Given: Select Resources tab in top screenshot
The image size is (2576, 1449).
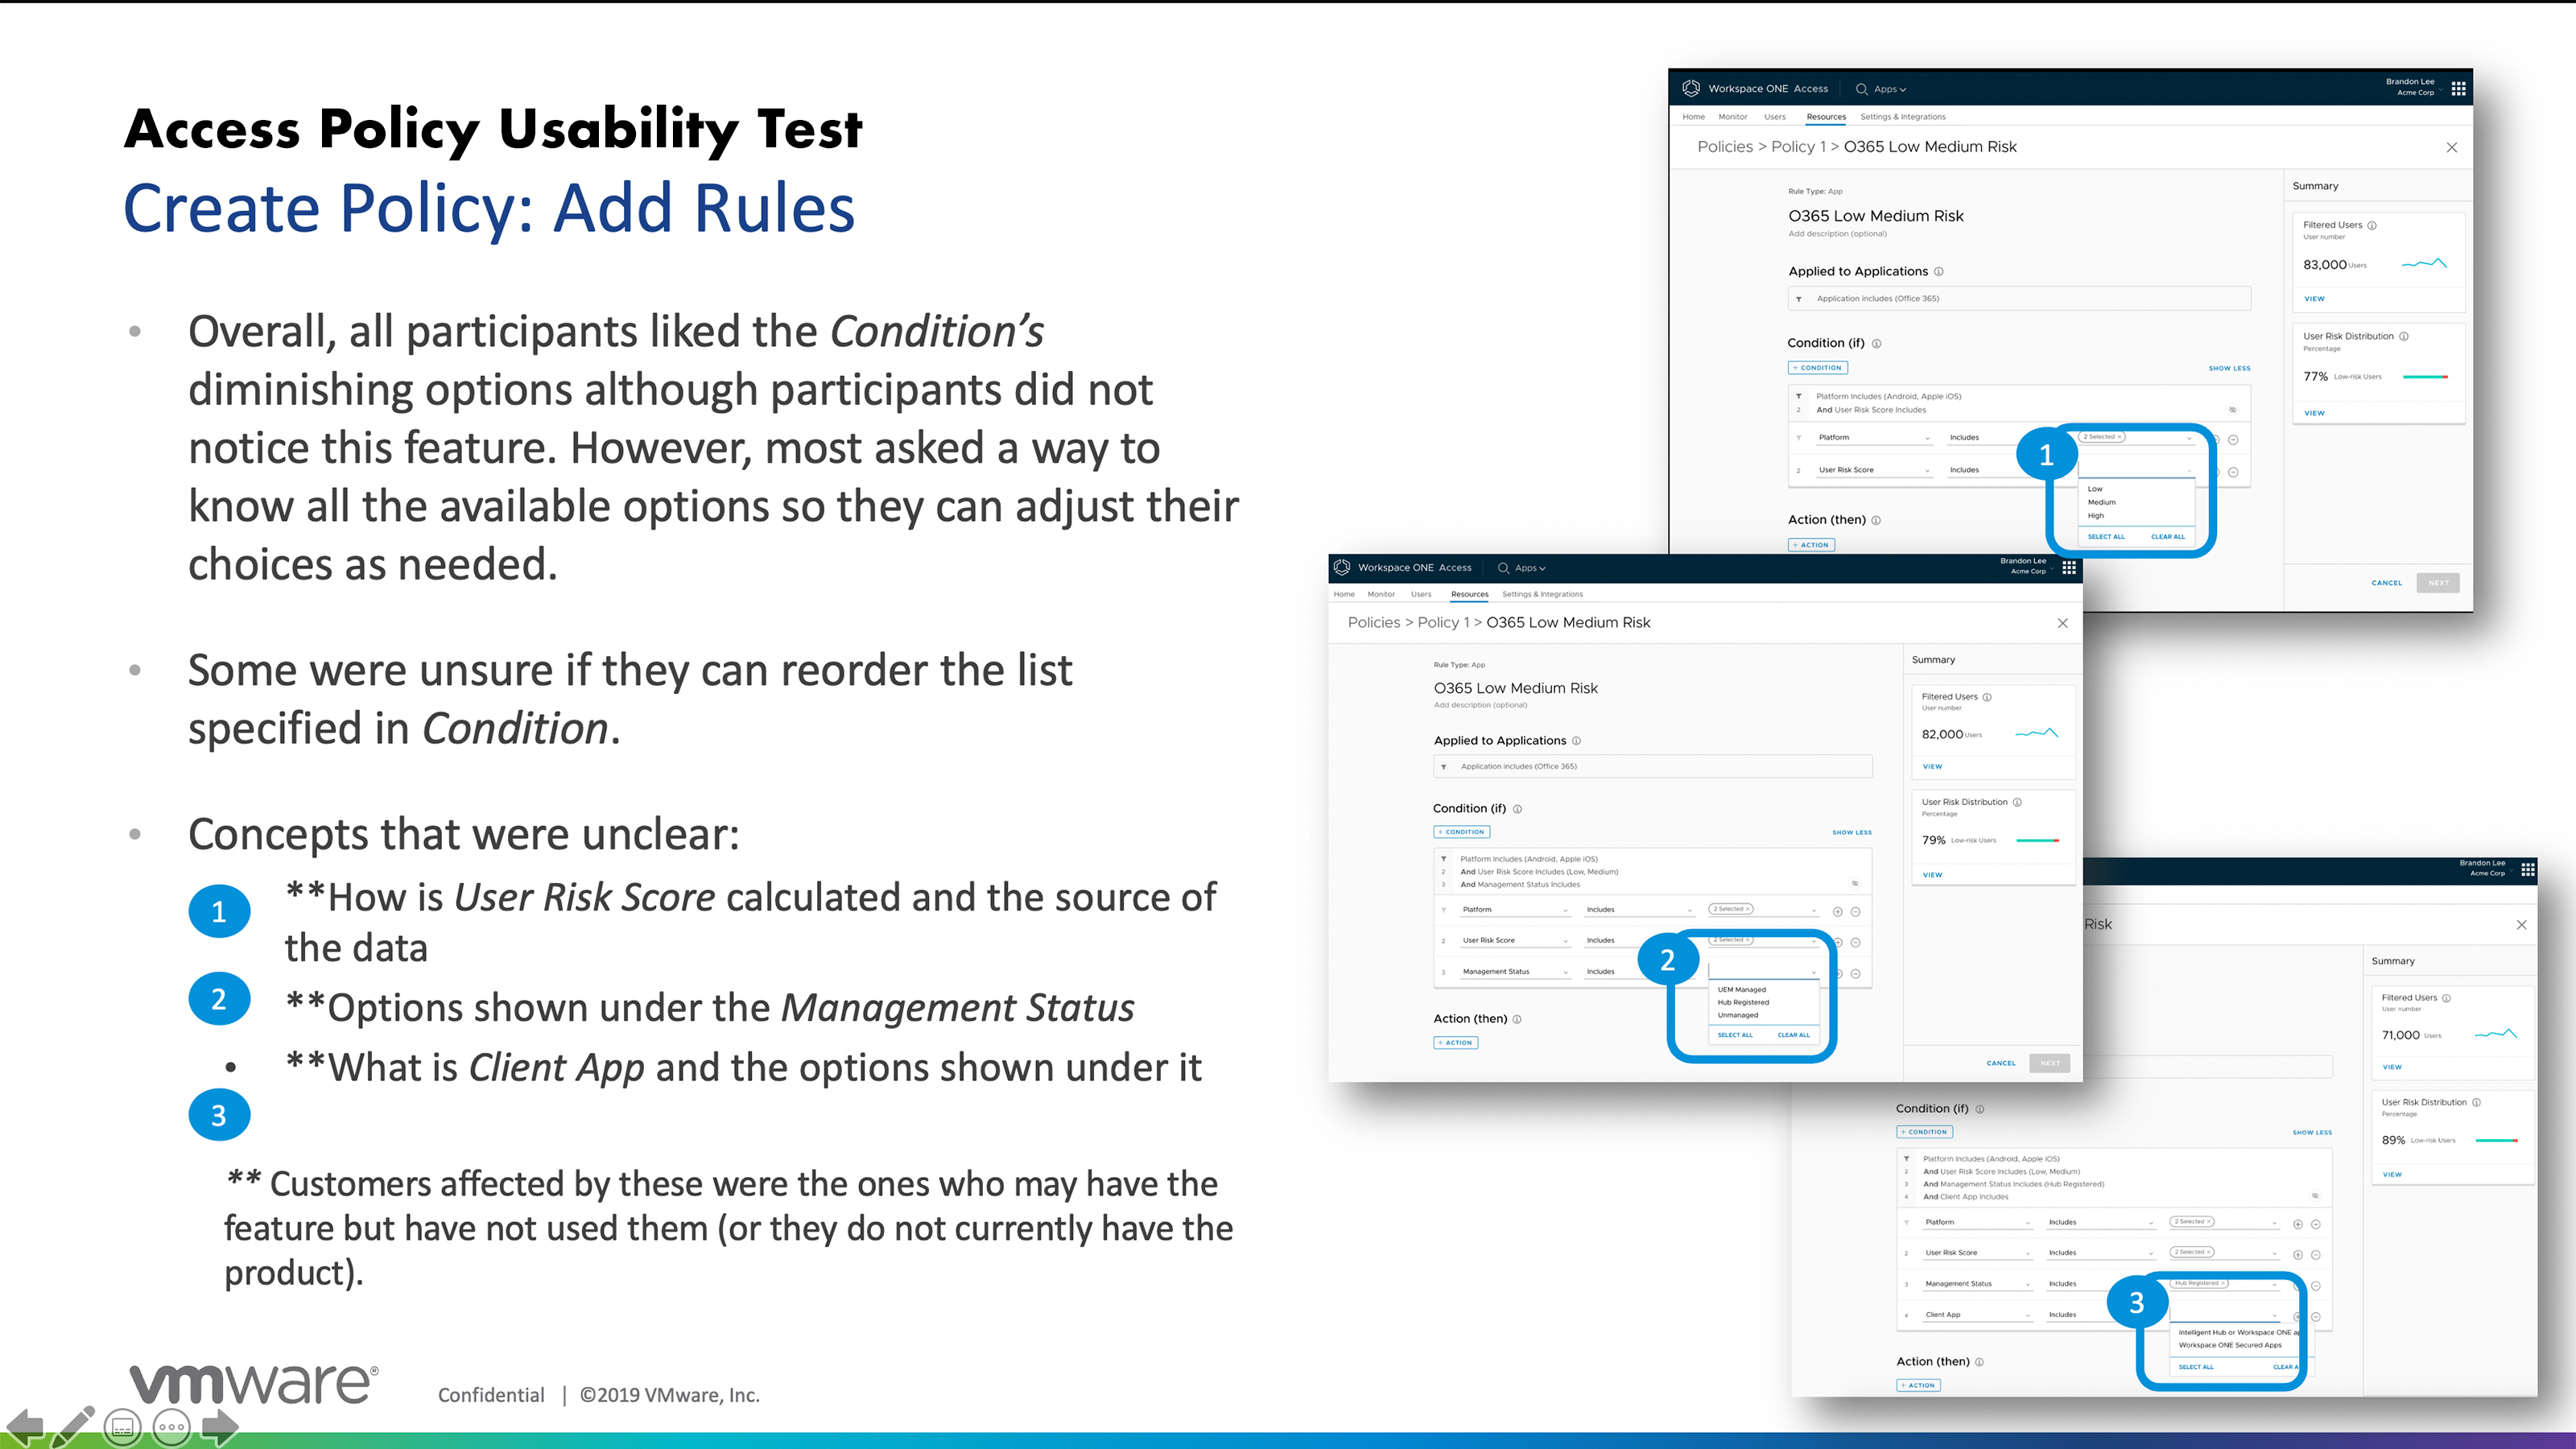Looking at the screenshot, I should pyautogui.click(x=1826, y=117).
